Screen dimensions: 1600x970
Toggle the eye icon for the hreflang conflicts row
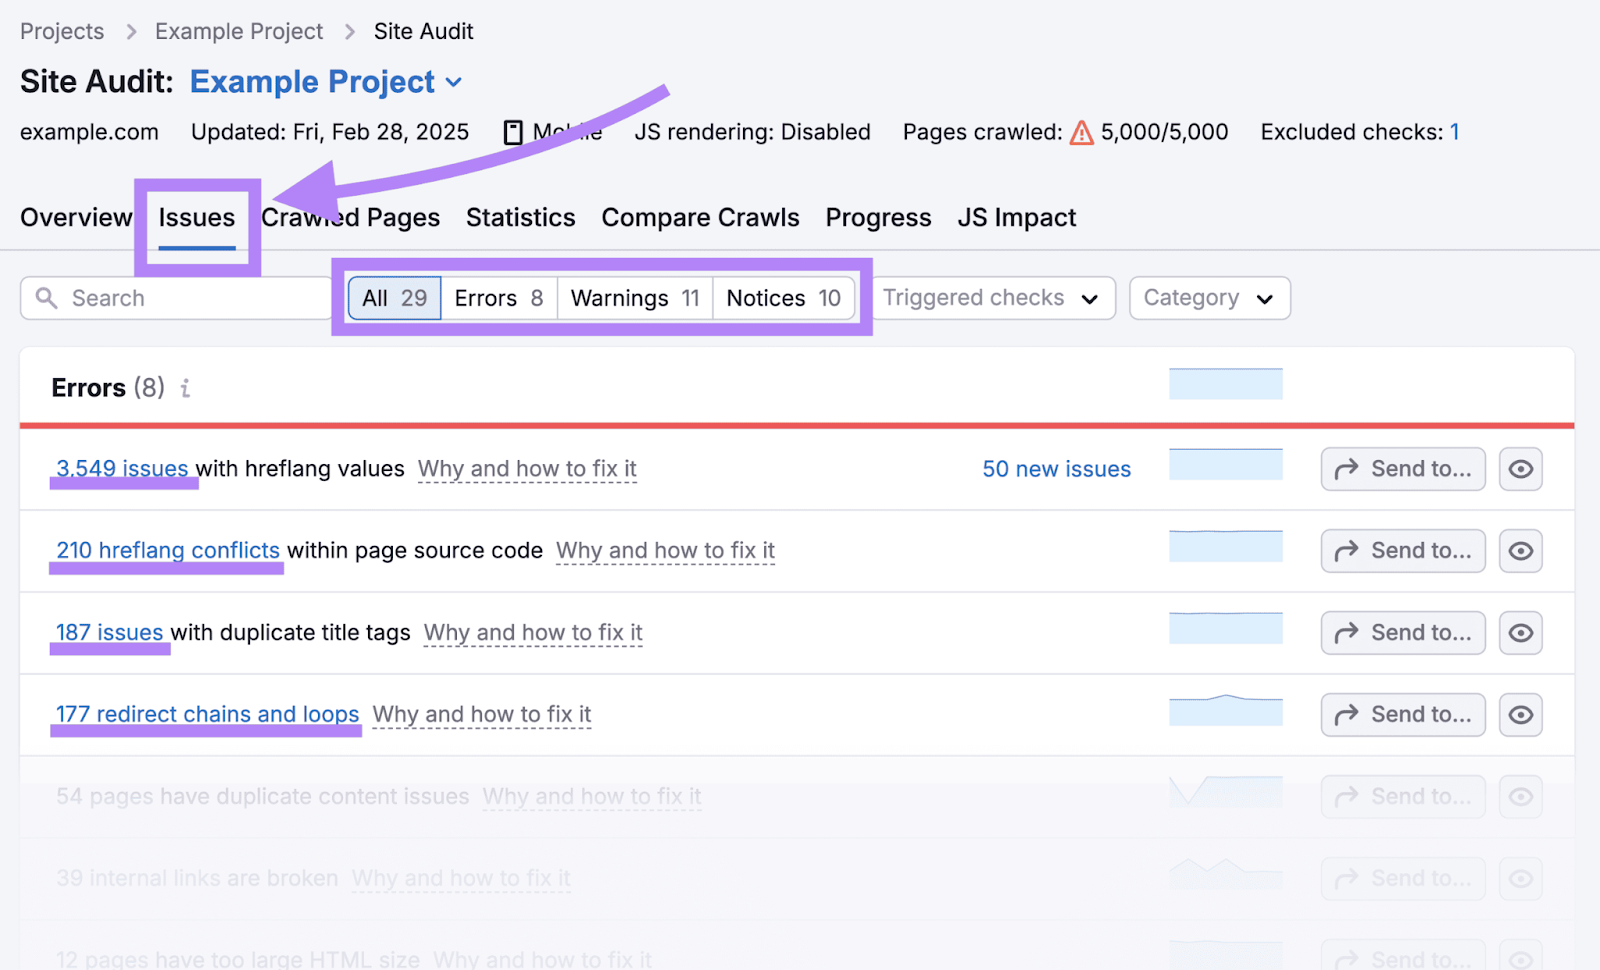[1520, 550]
